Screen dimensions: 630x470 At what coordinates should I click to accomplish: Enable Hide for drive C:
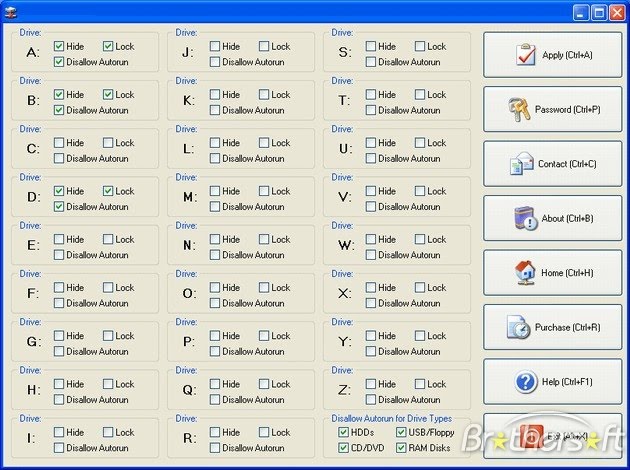(x=59, y=143)
